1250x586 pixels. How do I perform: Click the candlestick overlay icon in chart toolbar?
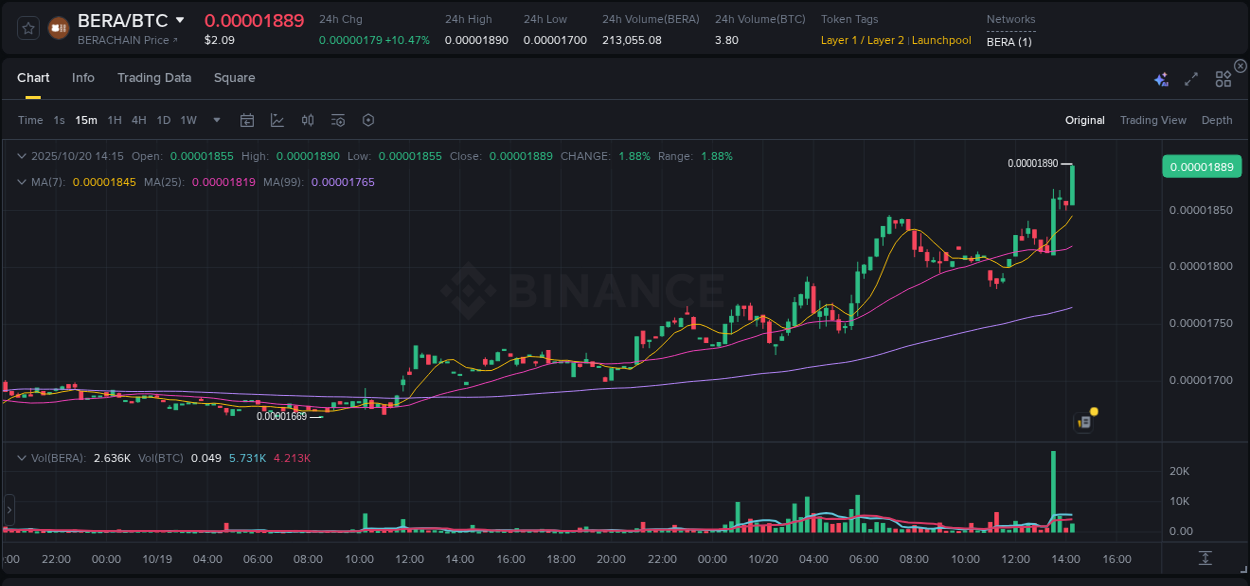307,120
